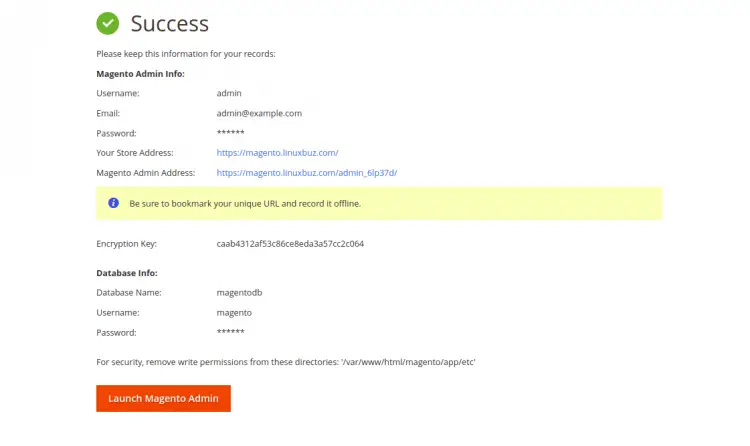
Task: Click the Database Name label
Action: (x=129, y=292)
